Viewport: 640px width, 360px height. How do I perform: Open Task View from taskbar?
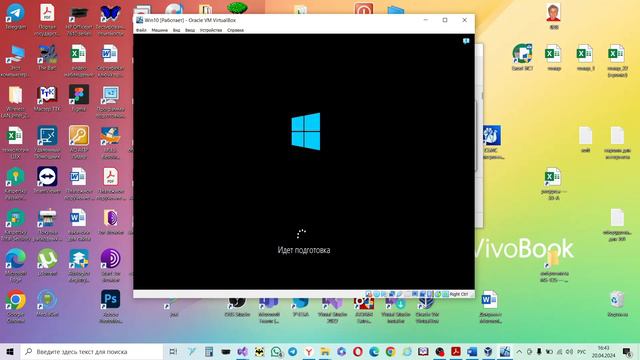173,351
